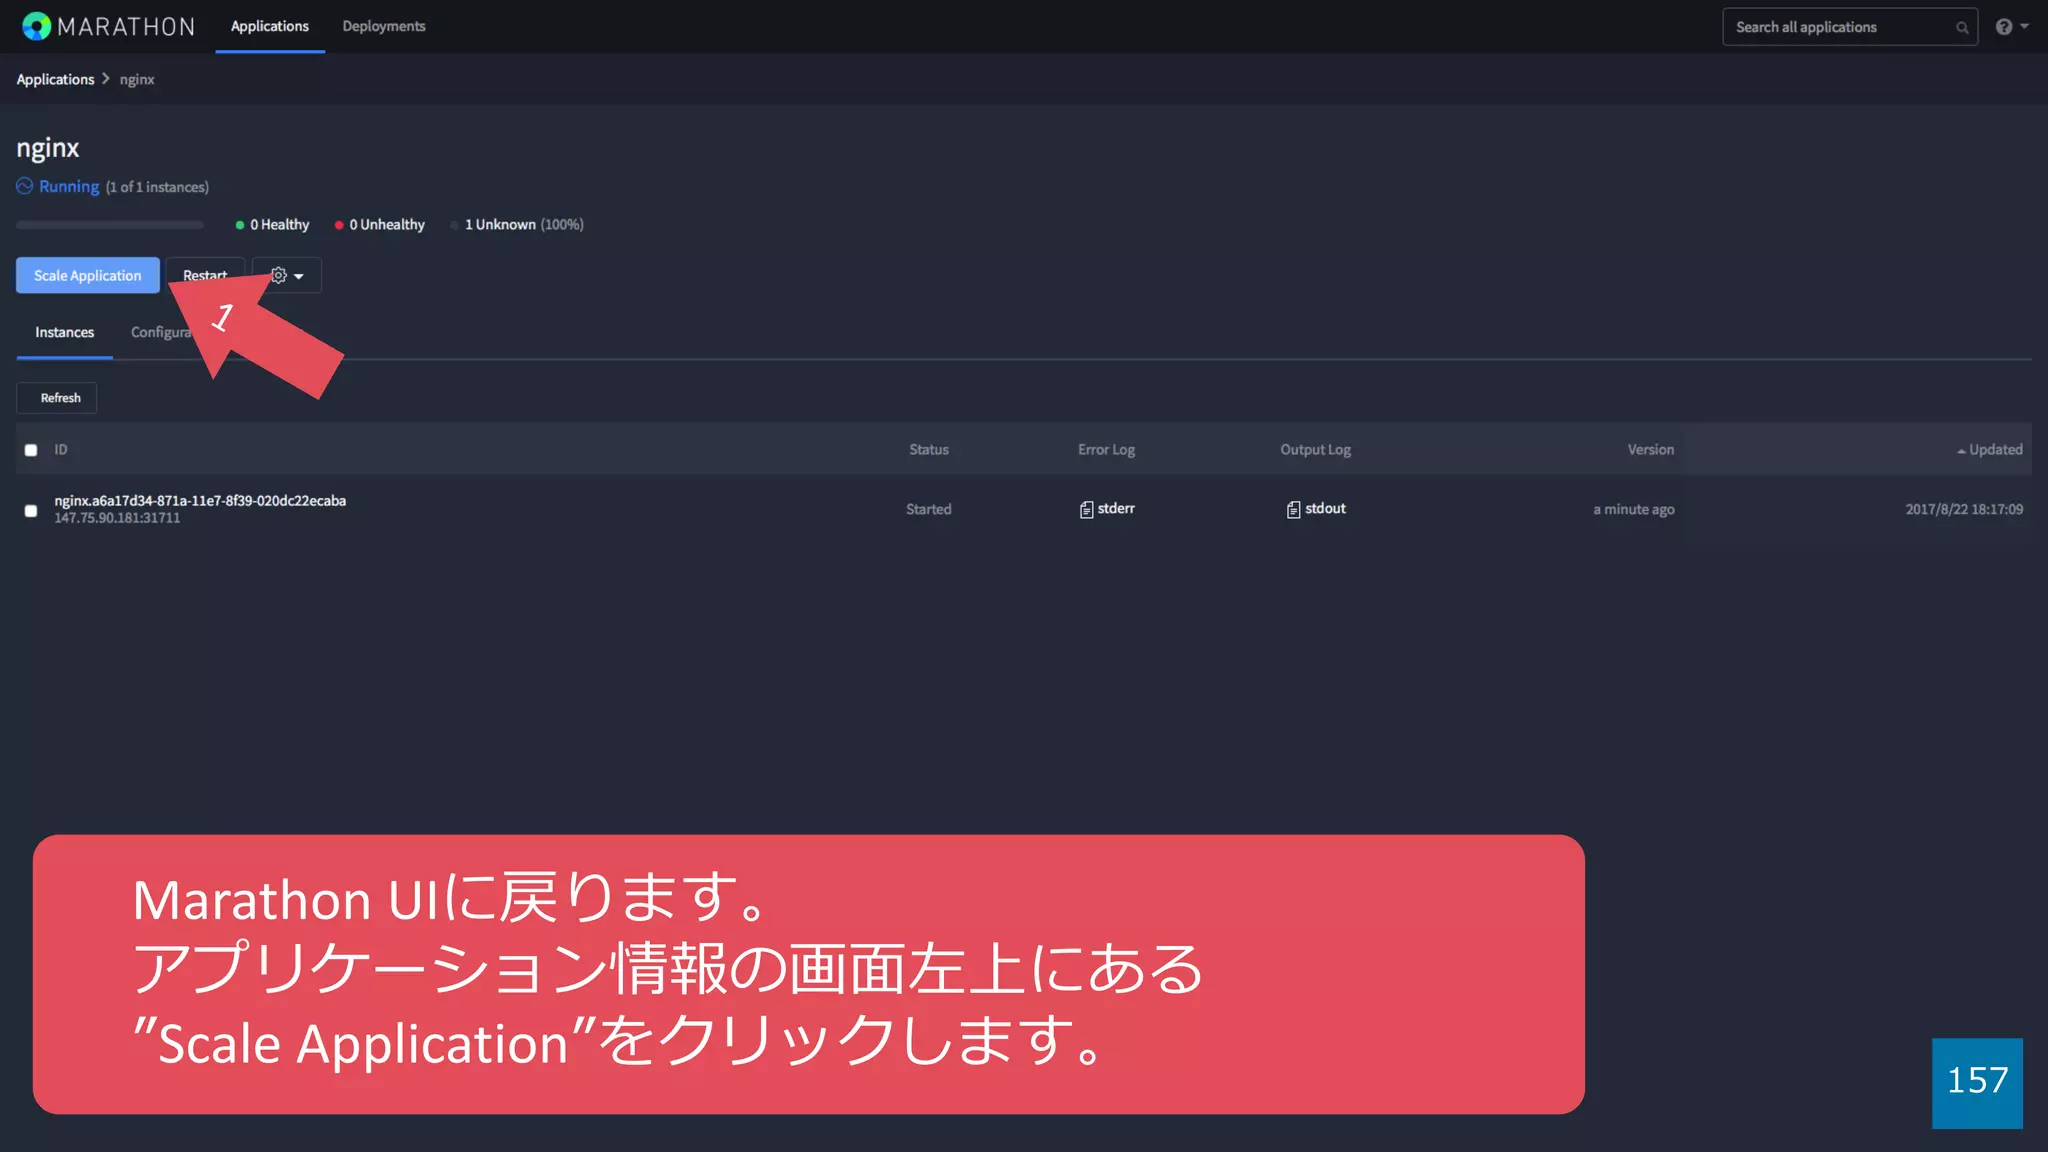The height and width of the screenshot is (1152, 2048).
Task: Switch to the Applications nav tab
Action: (270, 26)
